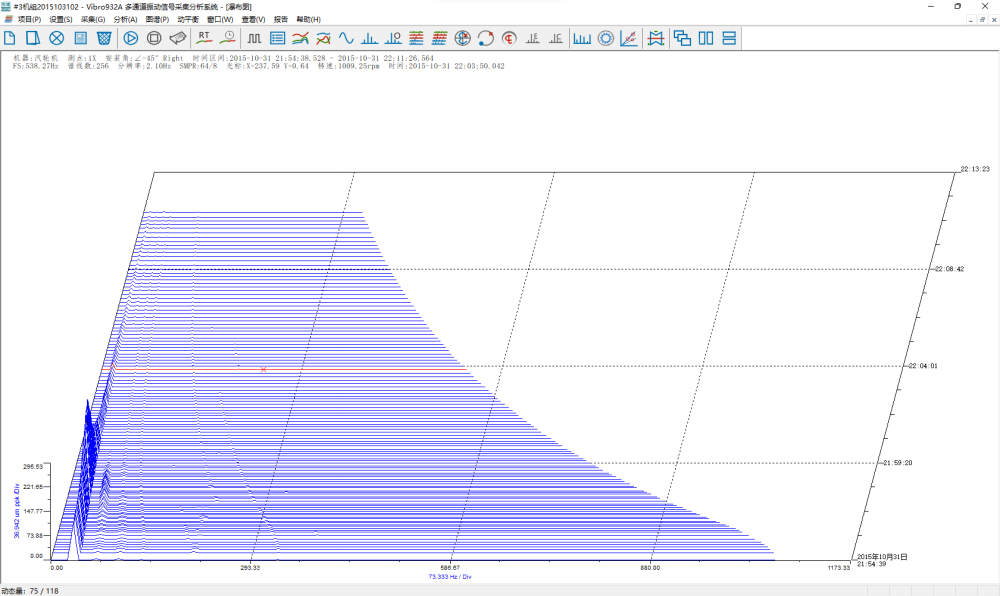Screen dimensions: 1000x596
Task: Open the 项目(P) menu
Action: pos(29,20)
